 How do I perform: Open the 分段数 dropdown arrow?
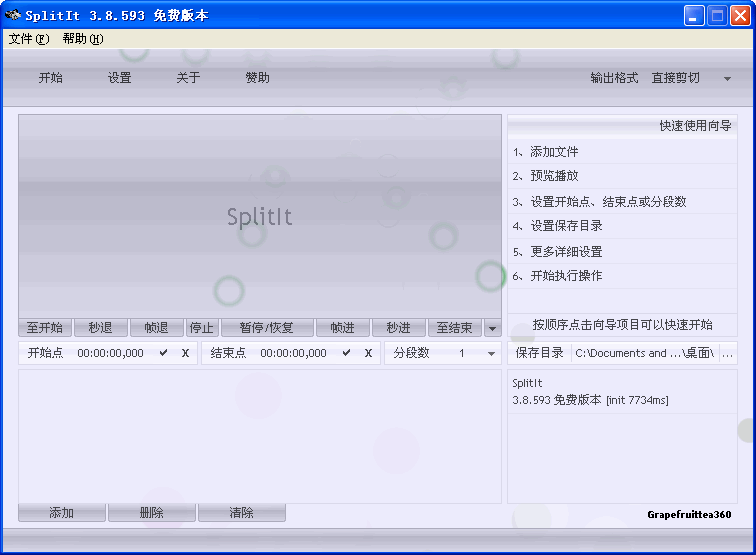pos(491,353)
